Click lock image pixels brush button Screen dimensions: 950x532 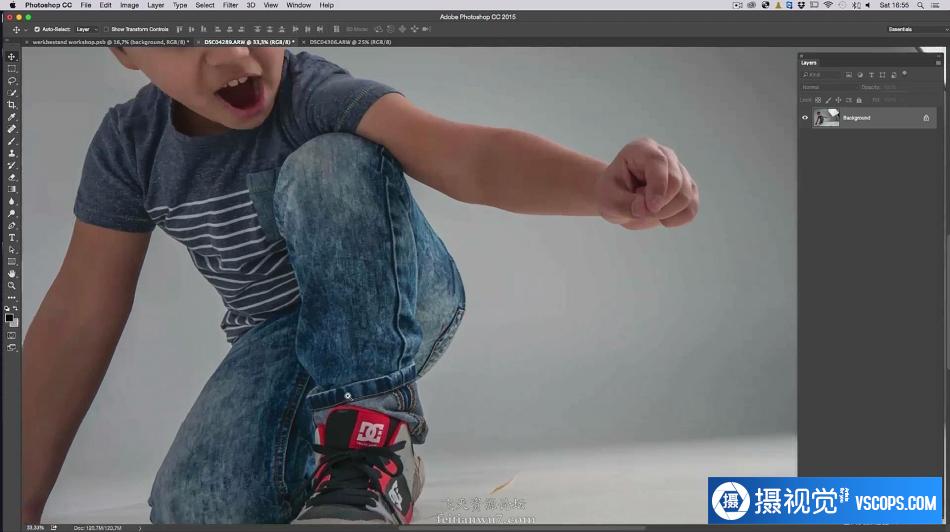(x=828, y=100)
